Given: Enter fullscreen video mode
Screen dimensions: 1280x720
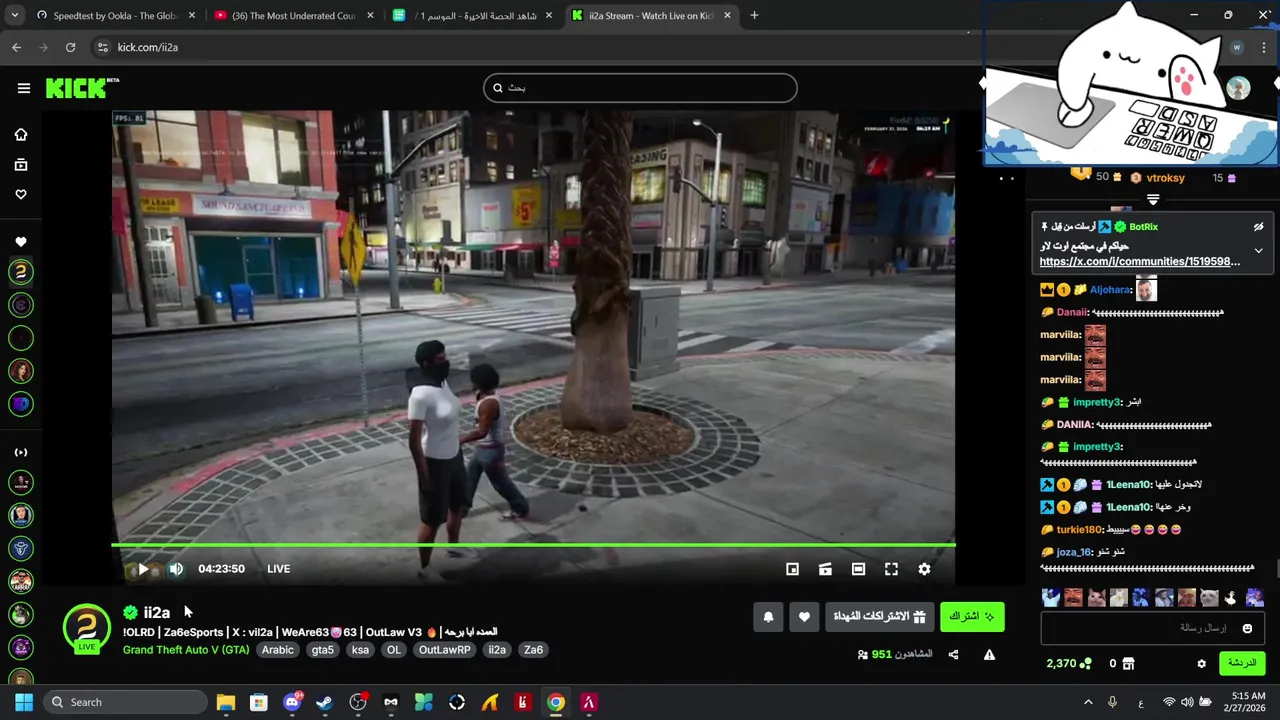Looking at the screenshot, I should (x=891, y=569).
